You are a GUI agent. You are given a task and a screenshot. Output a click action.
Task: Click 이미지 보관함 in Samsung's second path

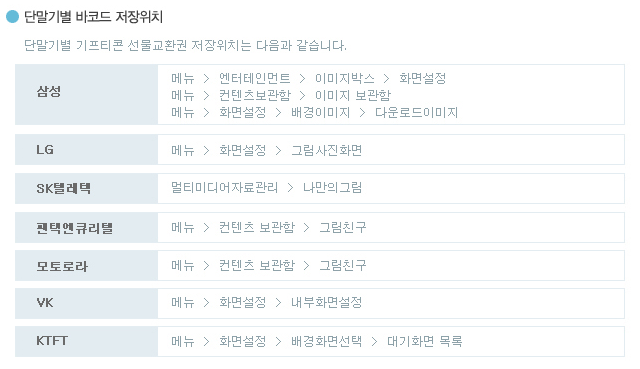[x=353, y=95]
